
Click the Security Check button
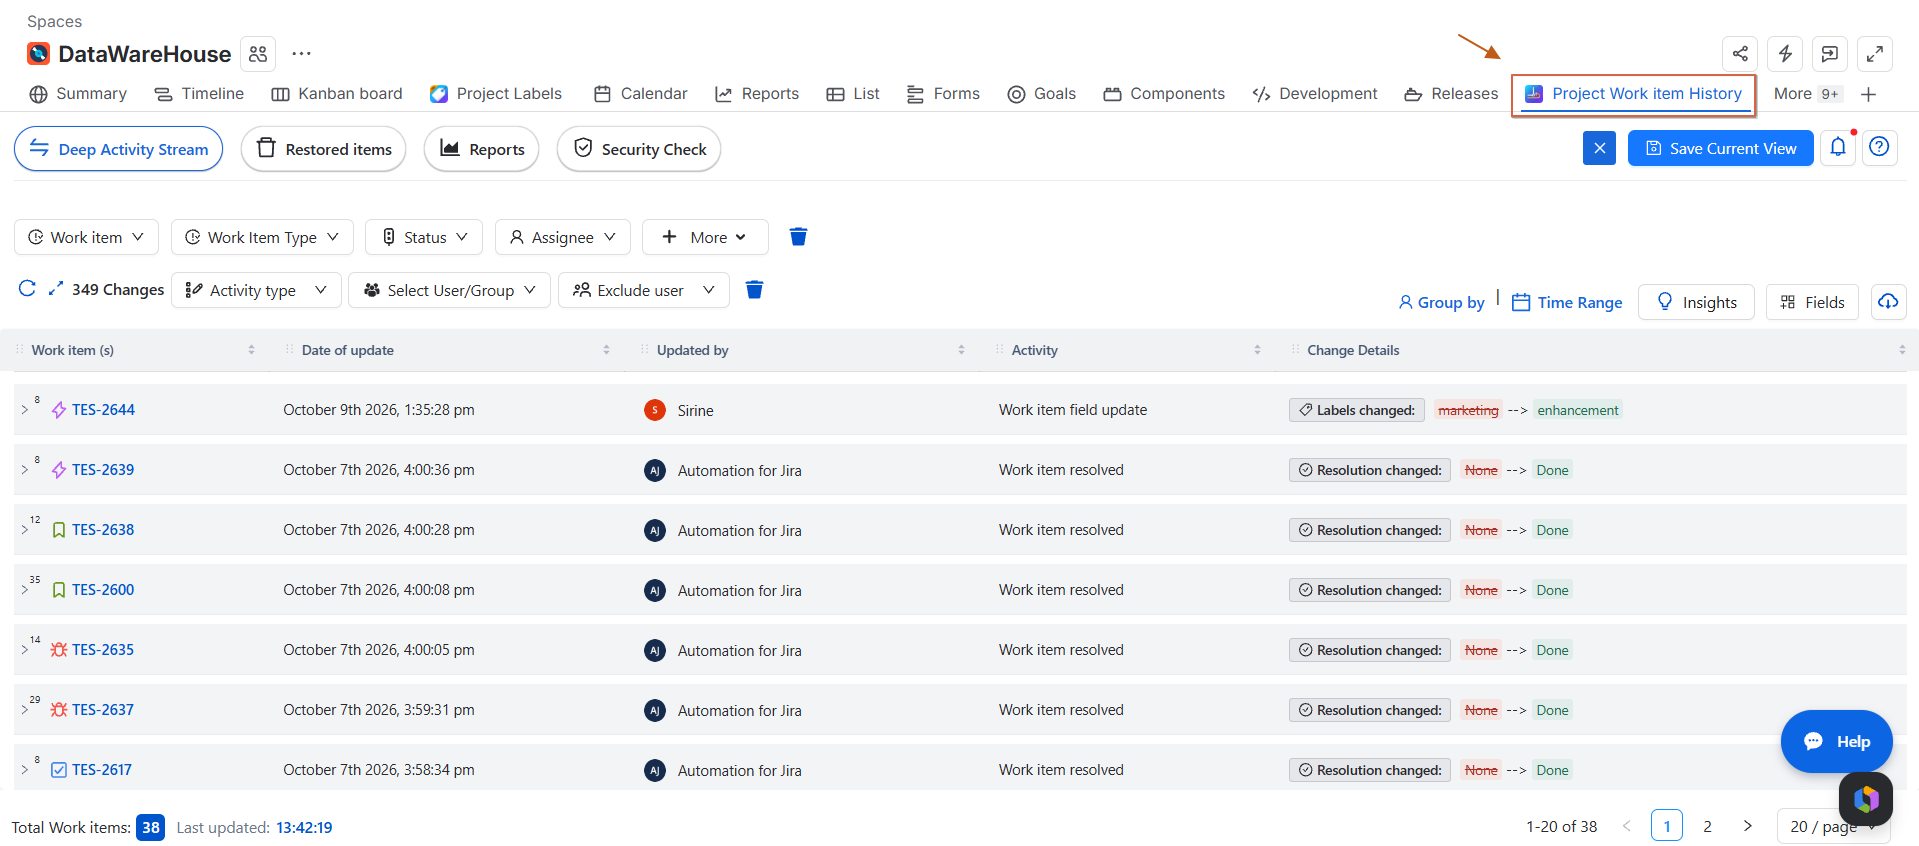[639, 149]
